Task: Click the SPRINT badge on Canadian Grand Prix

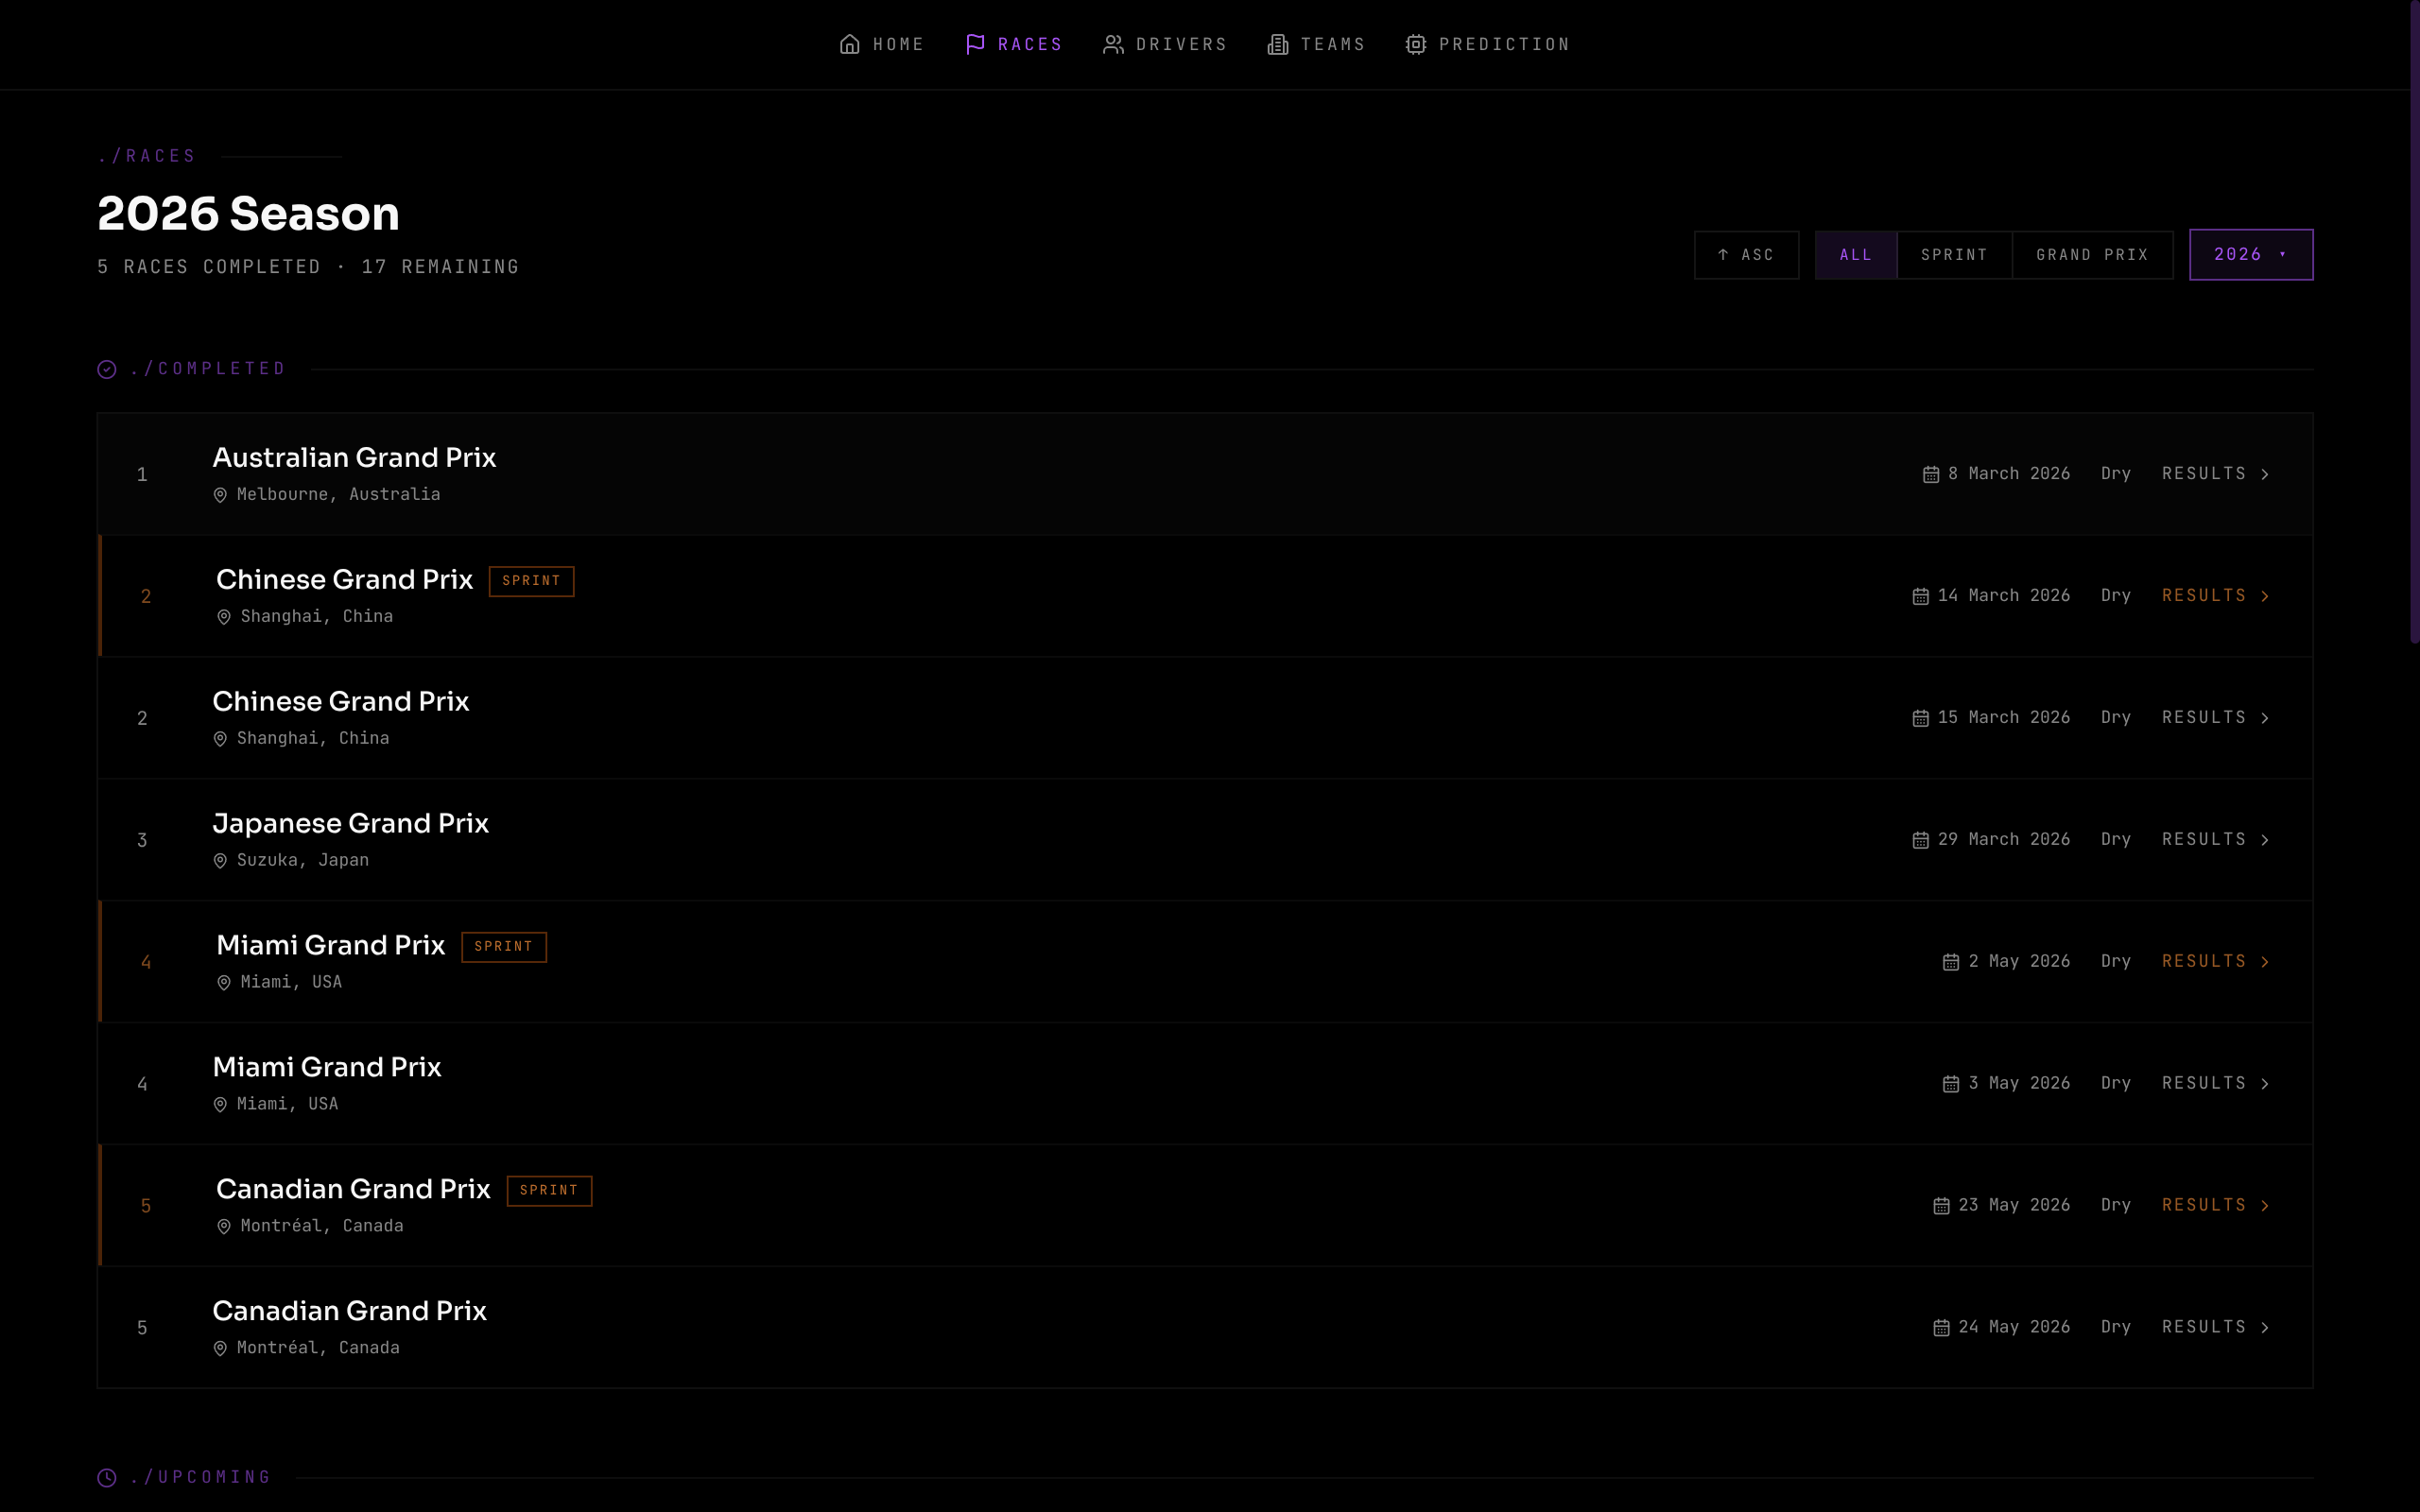Action: 549,1191
